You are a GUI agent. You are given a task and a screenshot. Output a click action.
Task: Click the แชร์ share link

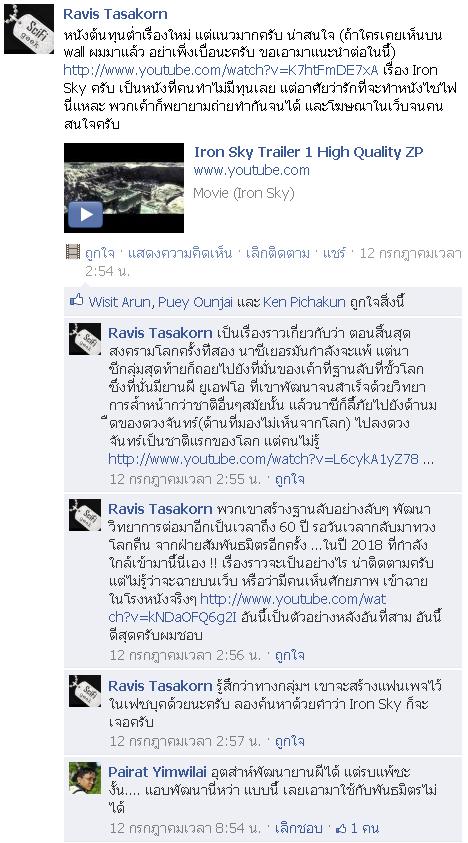pyautogui.click(x=334, y=253)
